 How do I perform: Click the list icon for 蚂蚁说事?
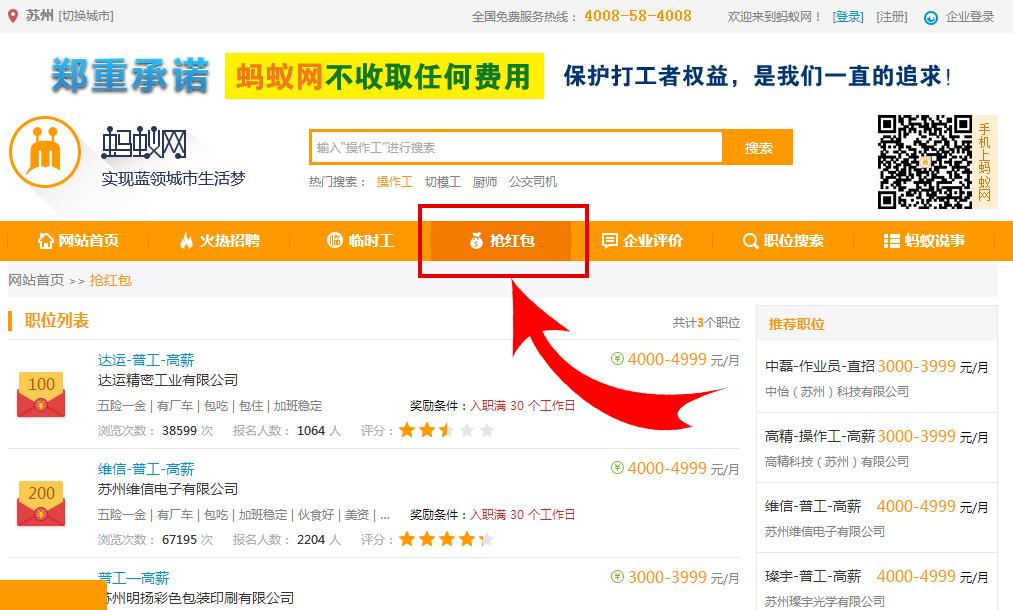892,241
